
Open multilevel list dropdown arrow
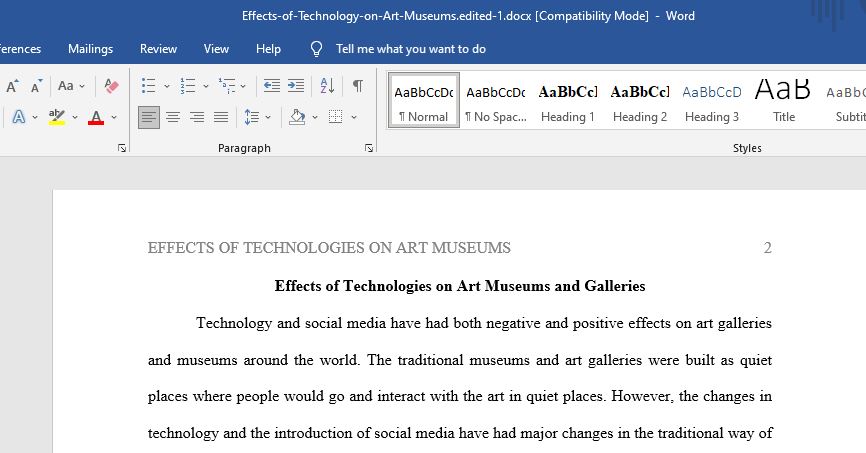click(x=242, y=86)
